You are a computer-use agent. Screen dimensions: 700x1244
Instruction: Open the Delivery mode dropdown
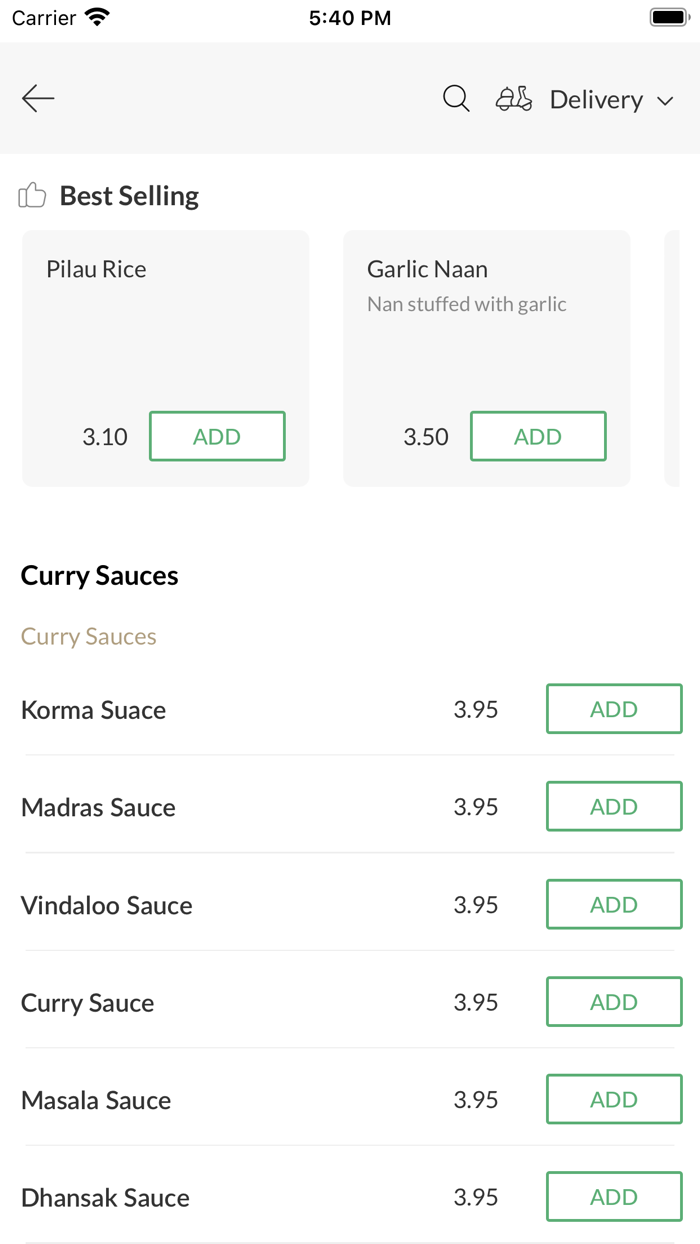click(x=596, y=99)
